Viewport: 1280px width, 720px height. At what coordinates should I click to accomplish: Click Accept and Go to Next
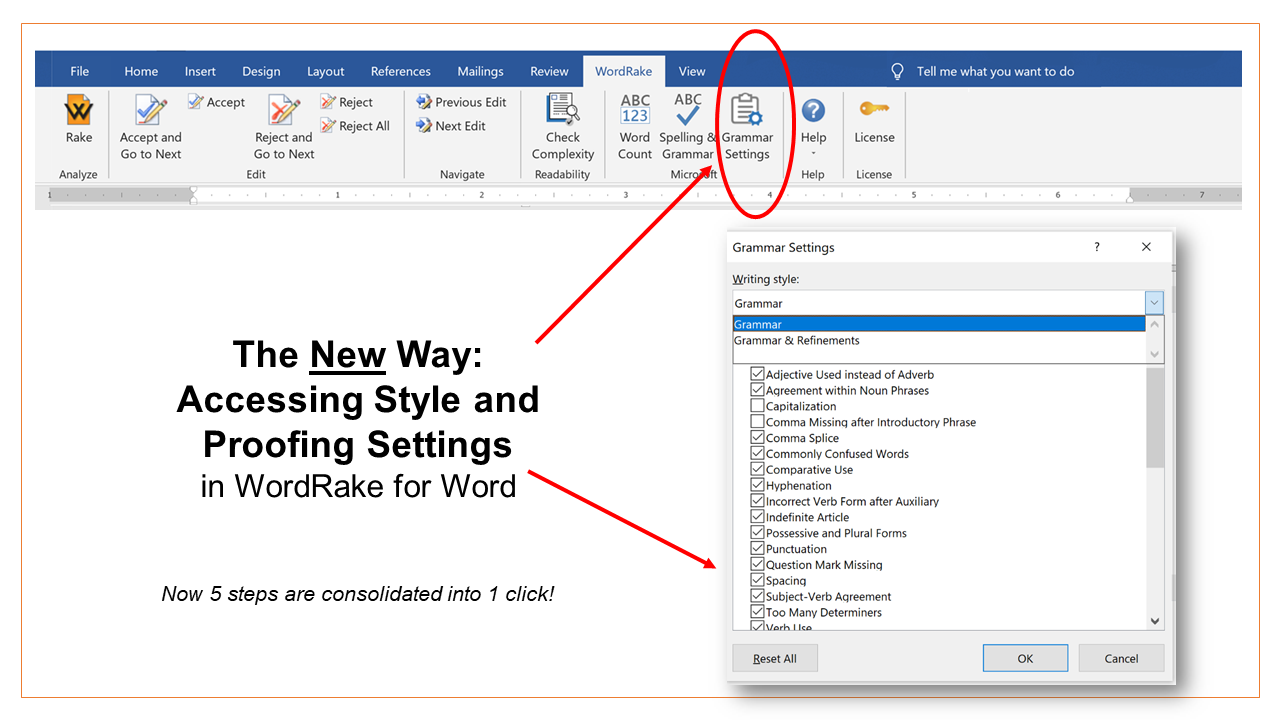[151, 127]
